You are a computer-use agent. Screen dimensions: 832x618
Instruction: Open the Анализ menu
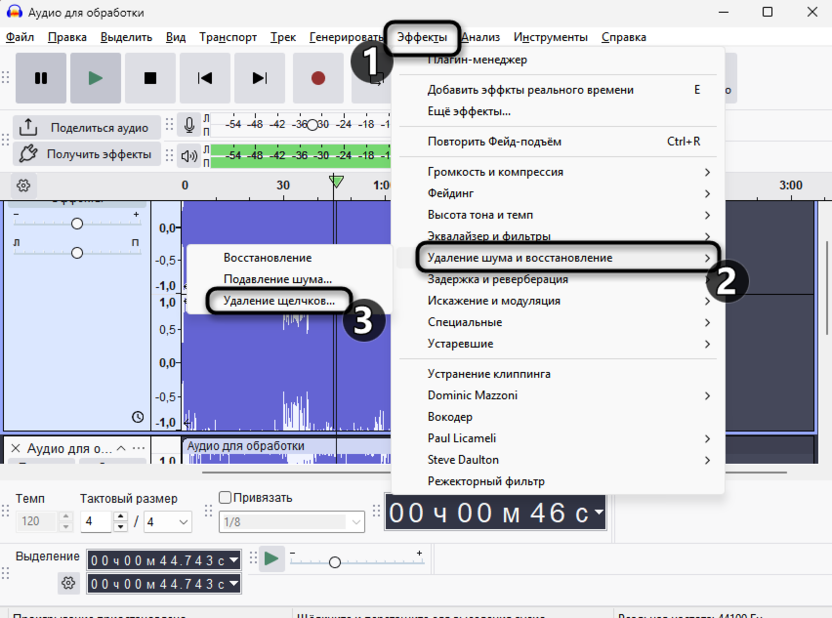point(481,37)
